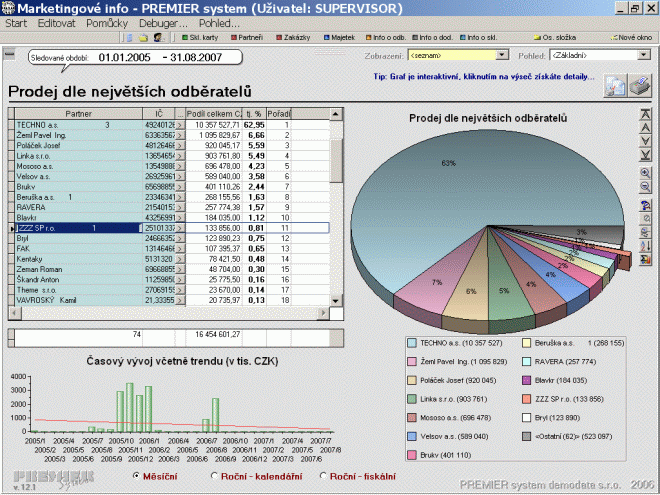Open the Editovat menu

click(56, 23)
